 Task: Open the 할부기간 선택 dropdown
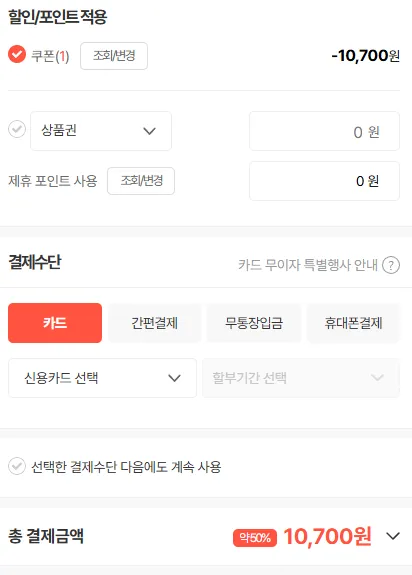pyautogui.click(x=301, y=378)
